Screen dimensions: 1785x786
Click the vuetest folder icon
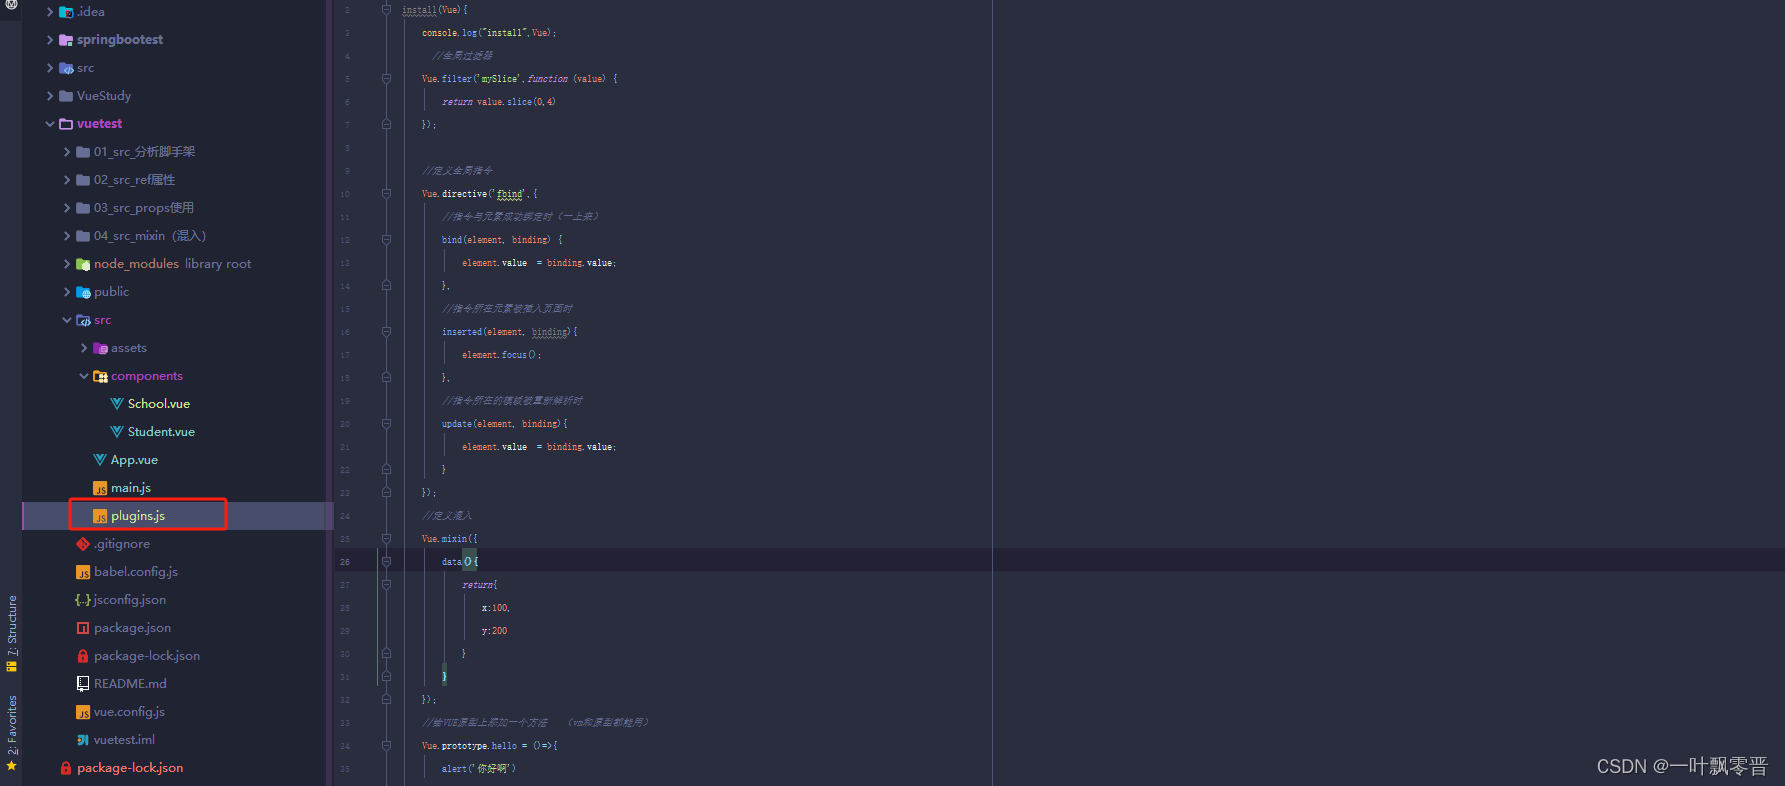click(66, 124)
